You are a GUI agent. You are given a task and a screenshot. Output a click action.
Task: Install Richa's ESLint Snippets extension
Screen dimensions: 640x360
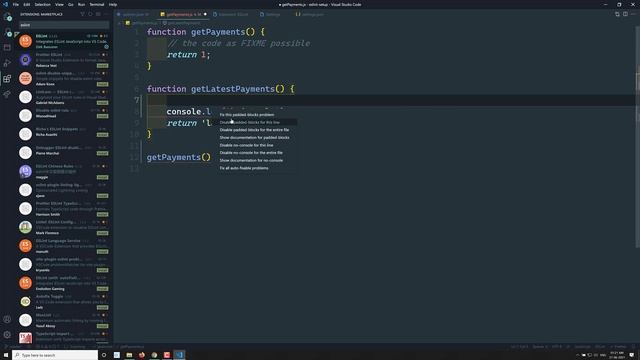(x=102, y=135)
